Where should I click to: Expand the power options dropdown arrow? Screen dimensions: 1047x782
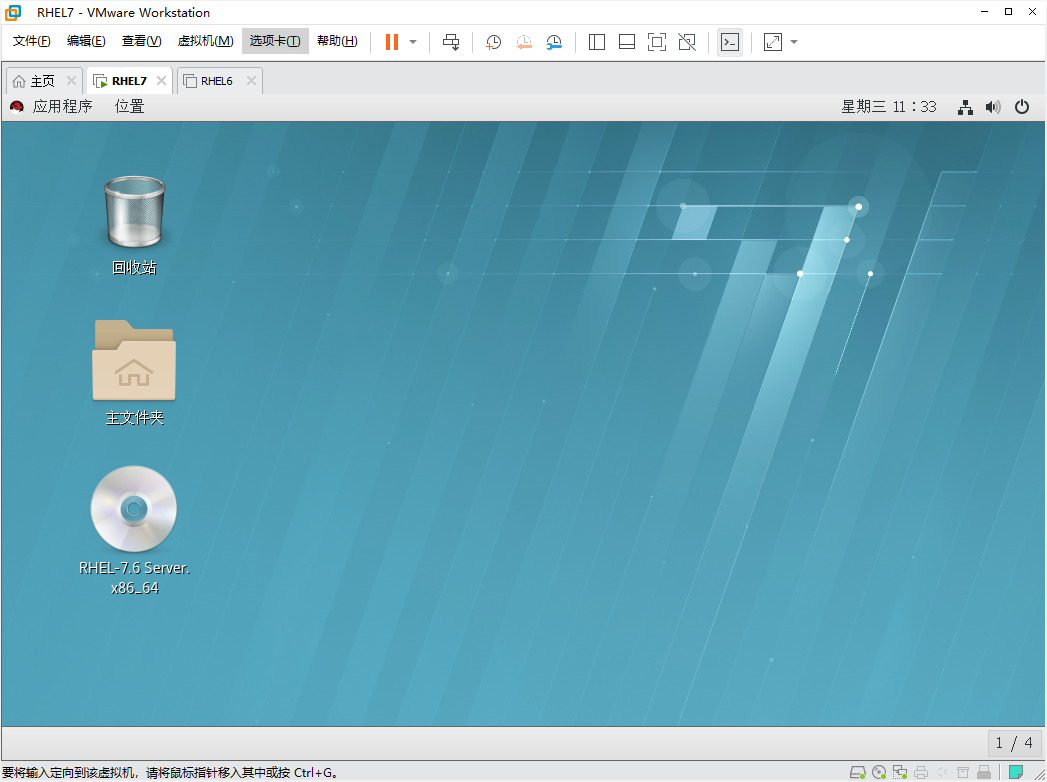coord(413,42)
